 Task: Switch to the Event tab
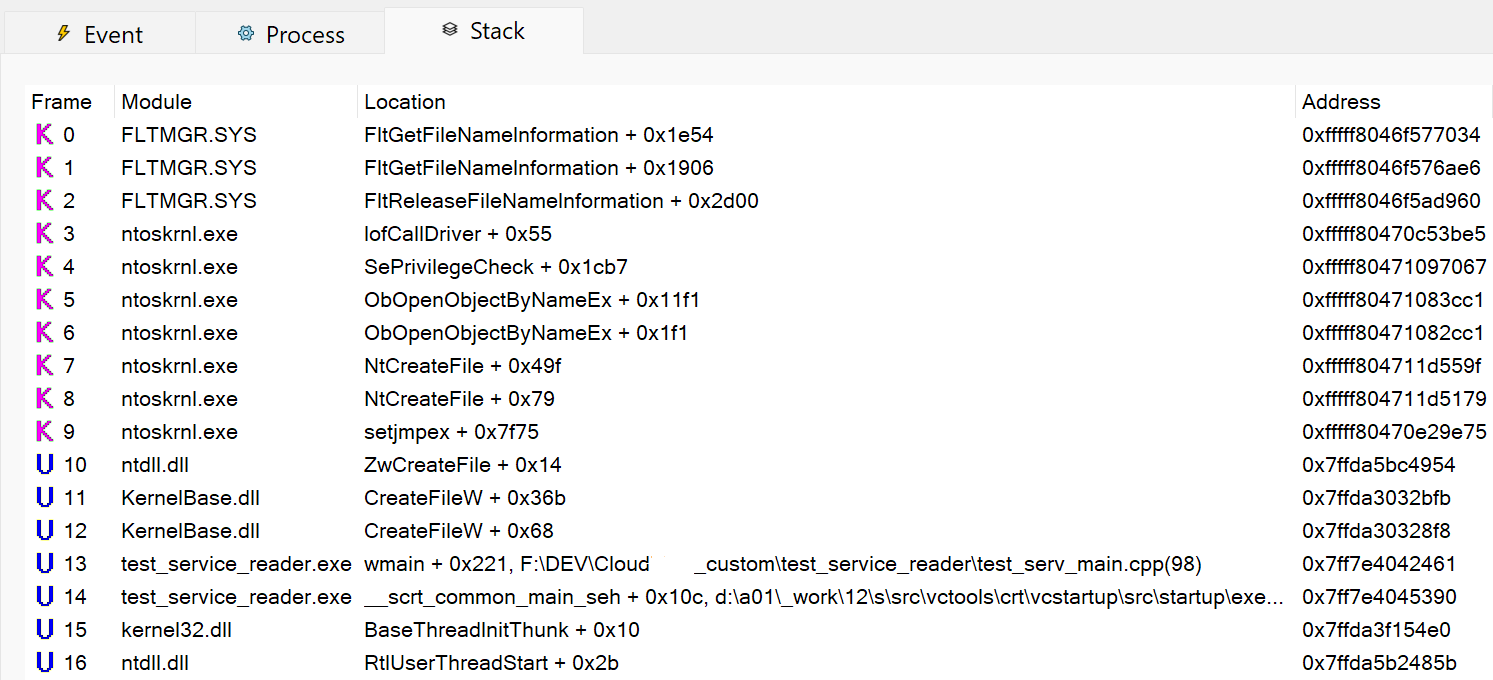click(x=100, y=33)
